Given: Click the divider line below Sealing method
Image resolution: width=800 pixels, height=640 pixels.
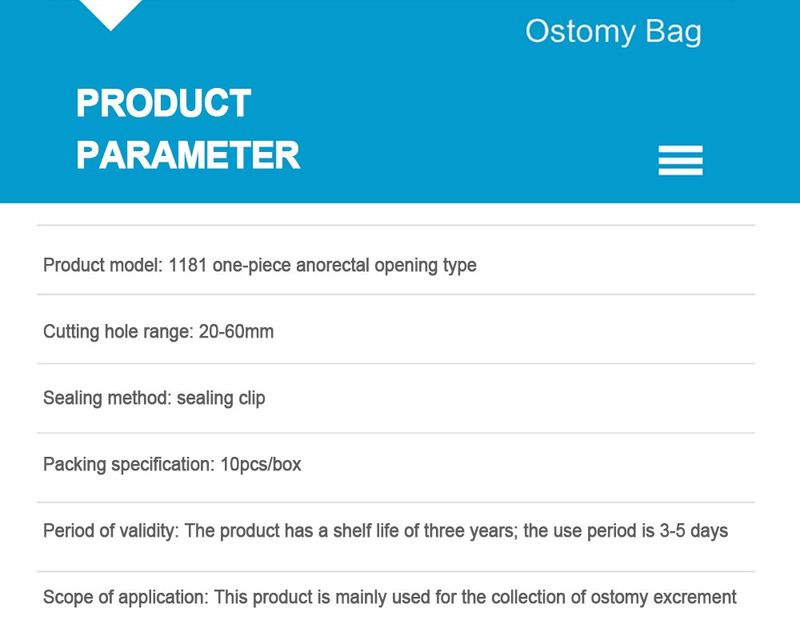Looking at the screenshot, I should tap(396, 433).
